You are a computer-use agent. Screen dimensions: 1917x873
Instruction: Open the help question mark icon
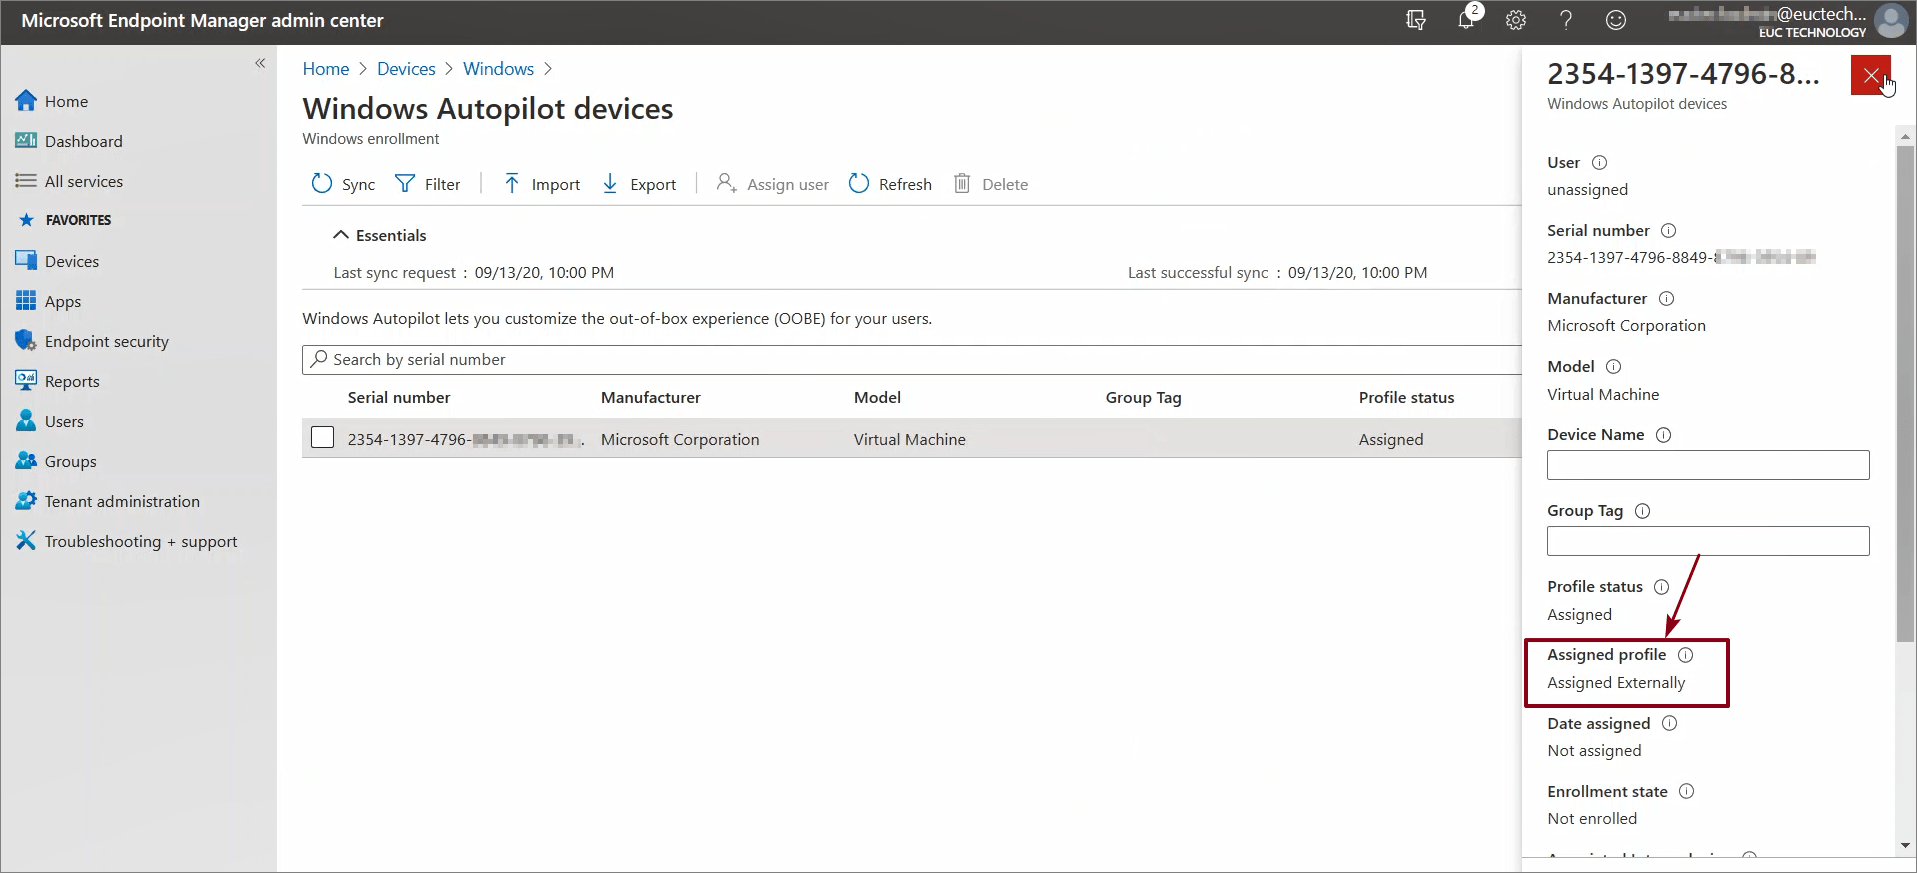click(x=1566, y=20)
